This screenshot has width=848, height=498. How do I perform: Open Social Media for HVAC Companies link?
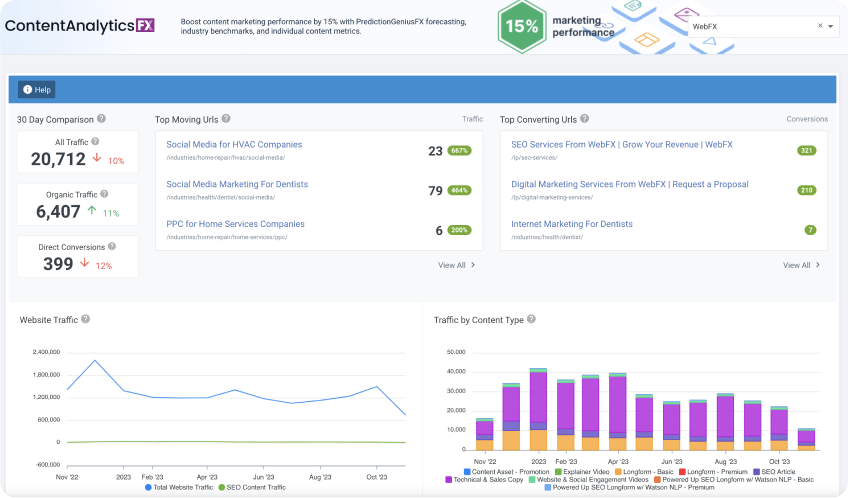(234, 144)
